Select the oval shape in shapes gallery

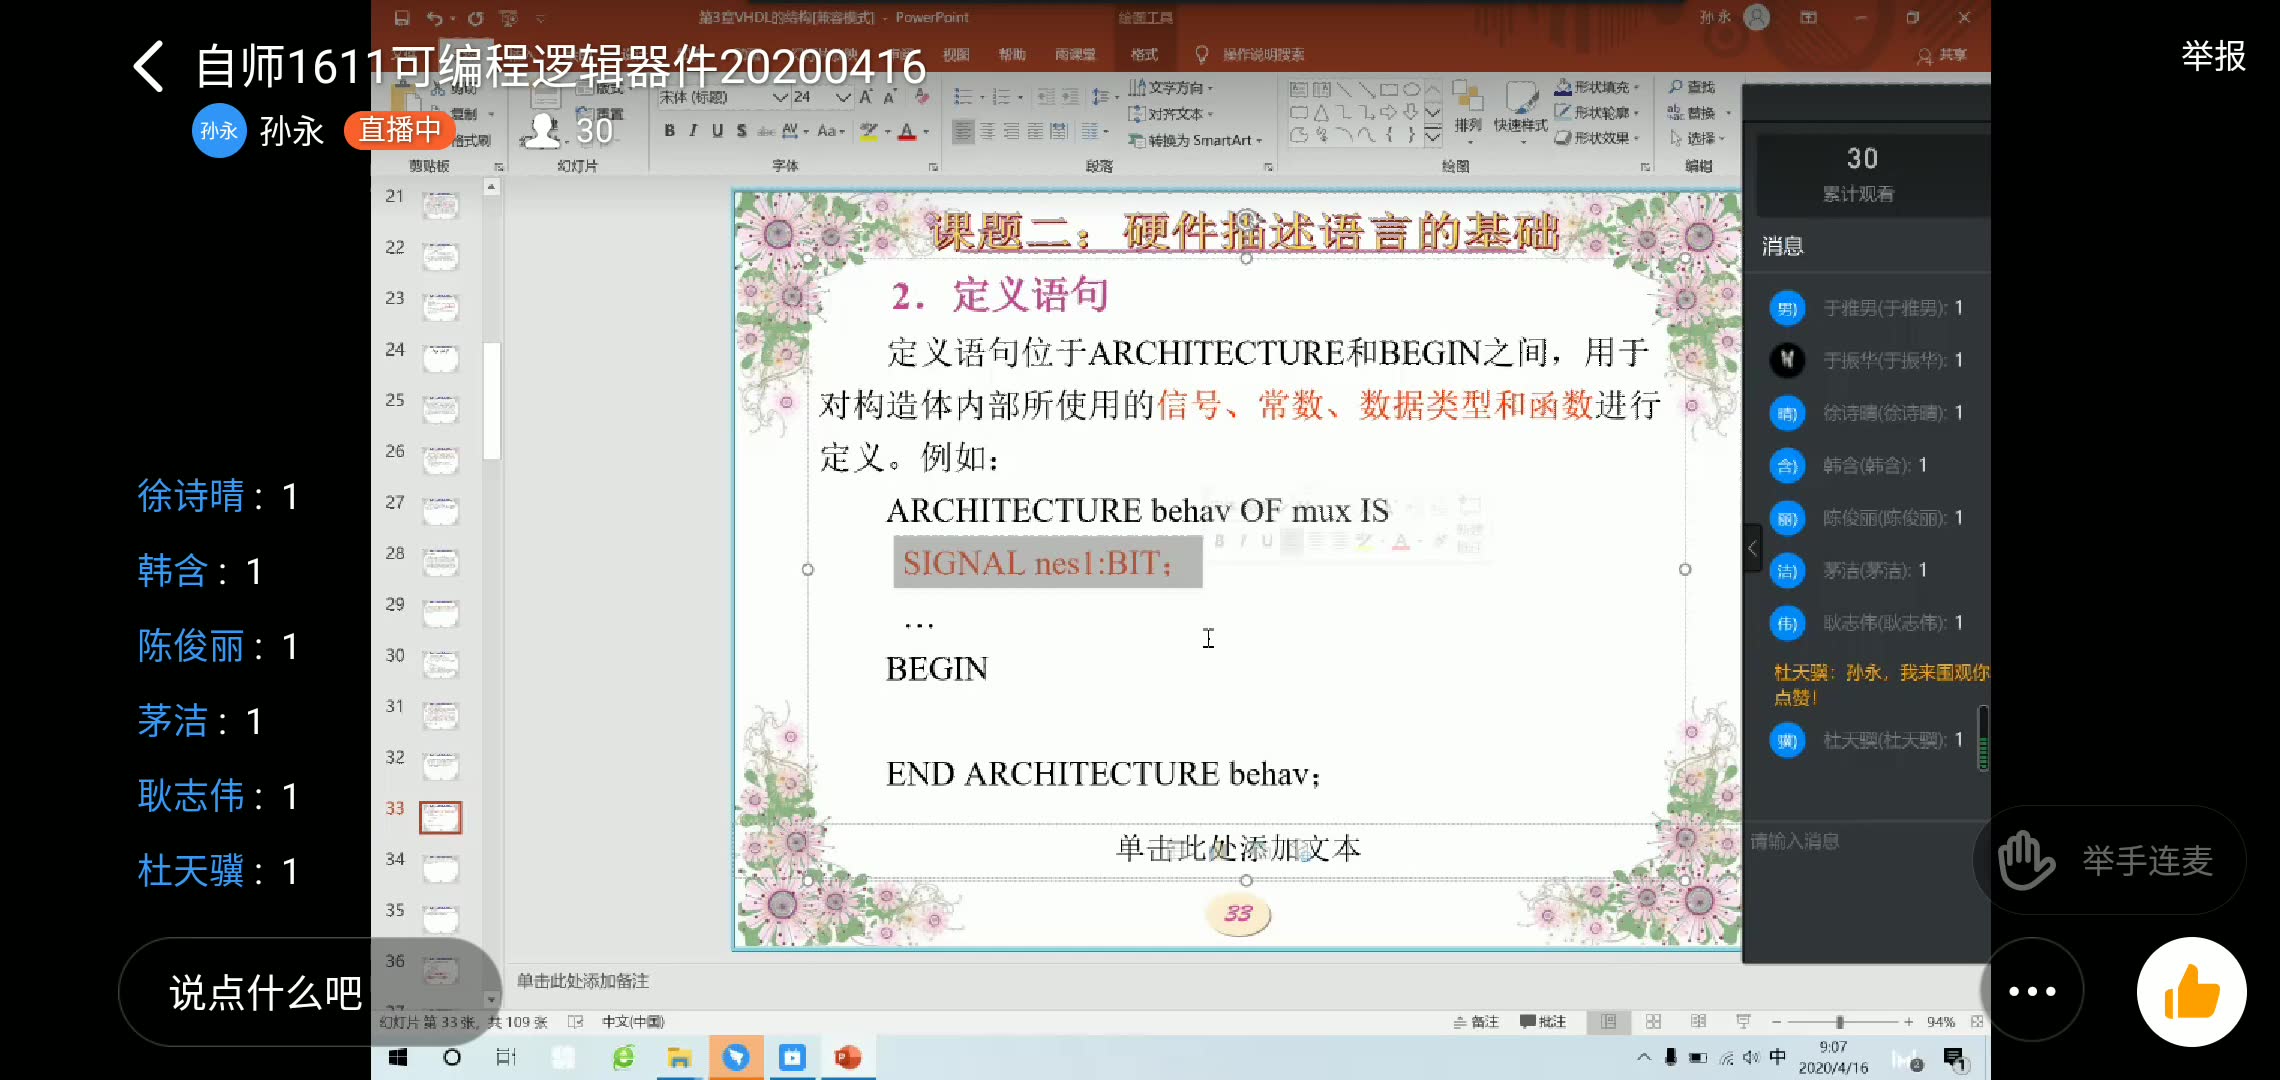(x=1411, y=90)
